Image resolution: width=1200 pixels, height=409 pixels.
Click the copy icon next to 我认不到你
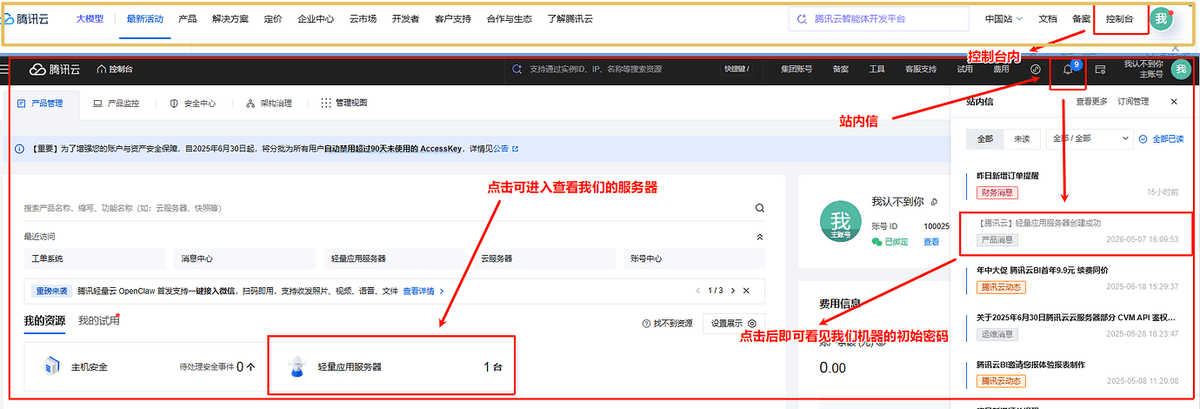(x=933, y=201)
